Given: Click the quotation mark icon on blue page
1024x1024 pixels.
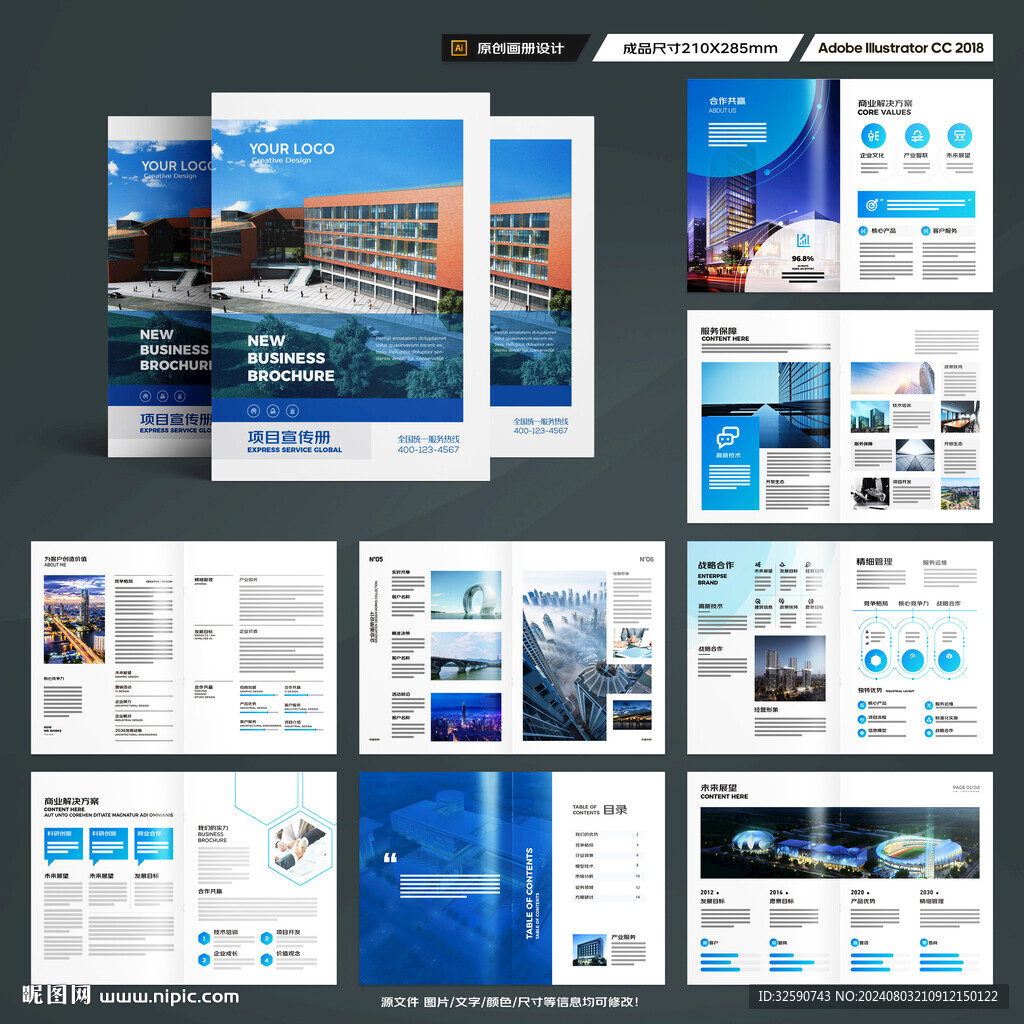Looking at the screenshot, I should coord(391,857).
